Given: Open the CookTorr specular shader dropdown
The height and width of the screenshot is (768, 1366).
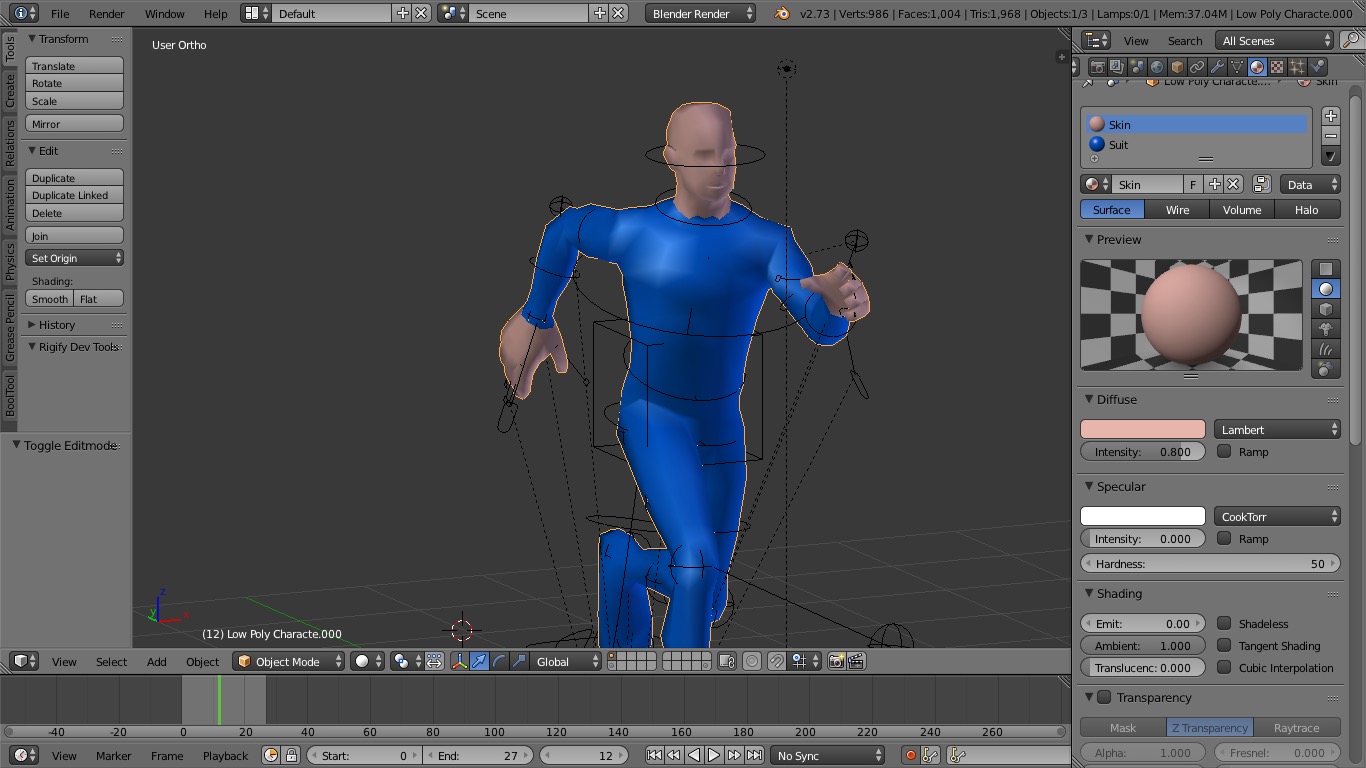Looking at the screenshot, I should 1277,516.
